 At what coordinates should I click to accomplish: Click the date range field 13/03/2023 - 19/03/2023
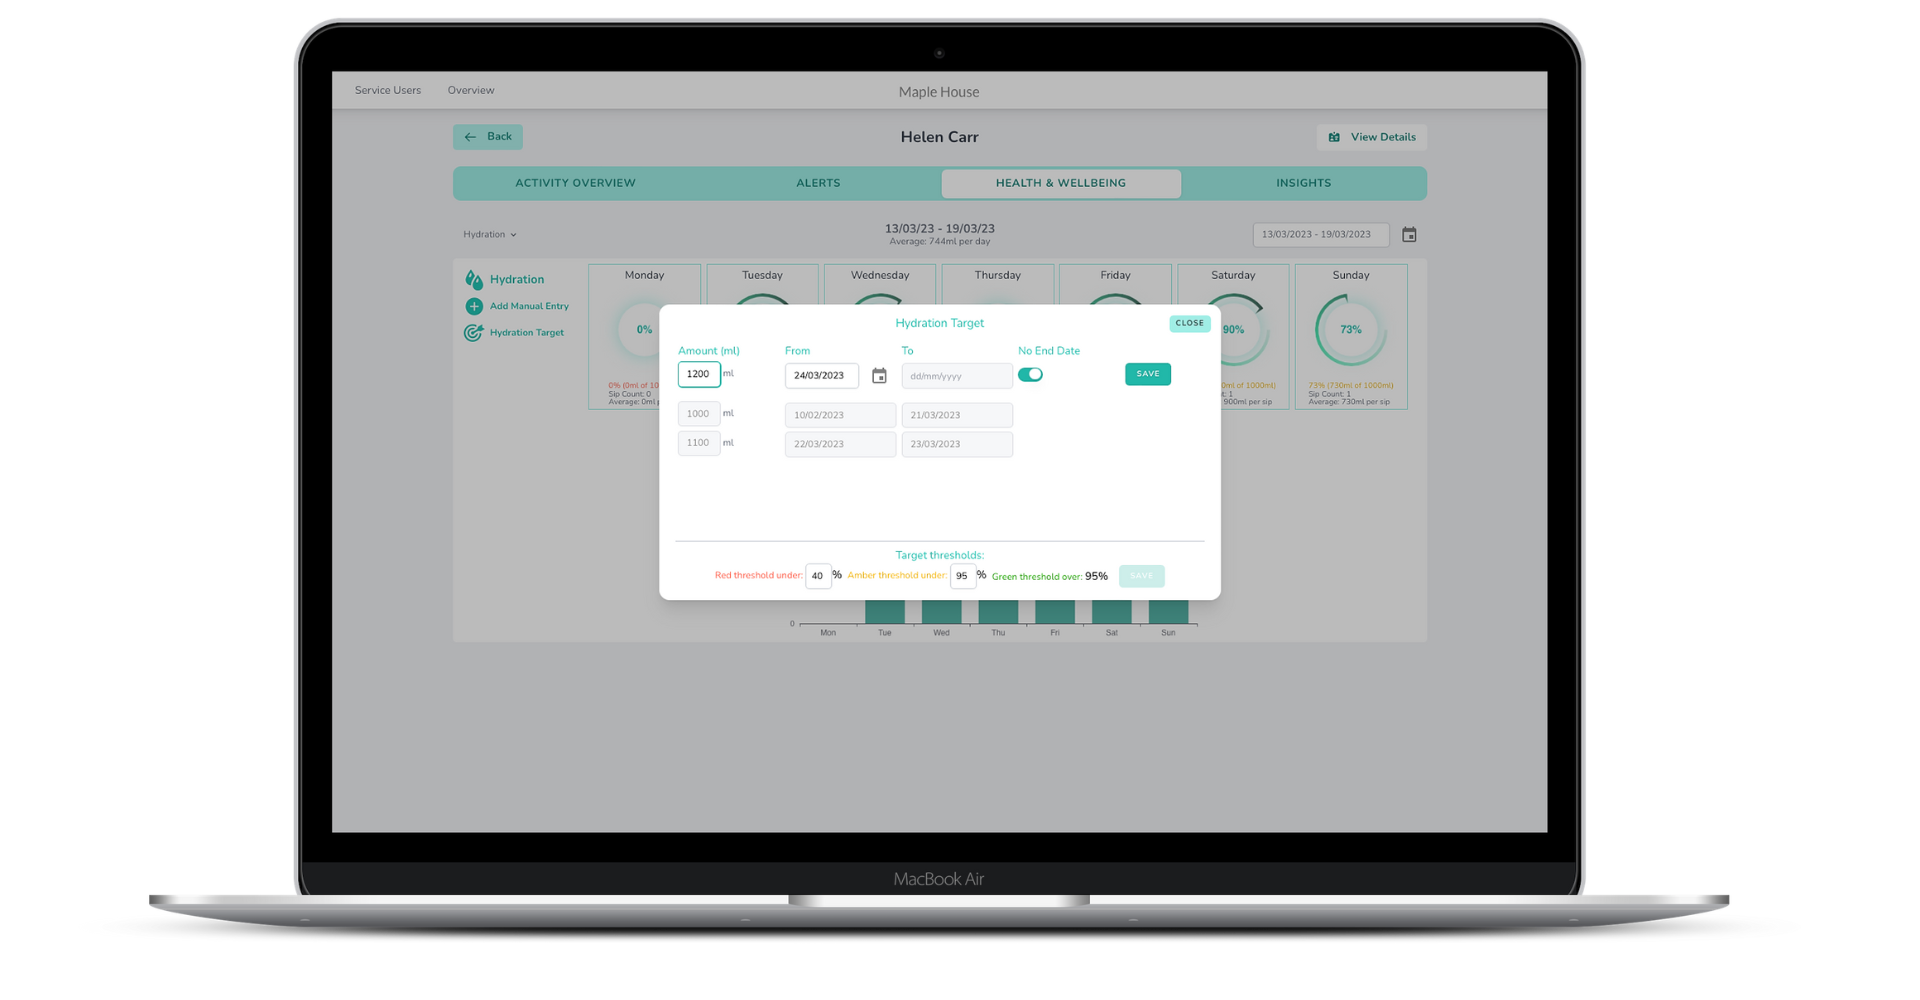1320,234
